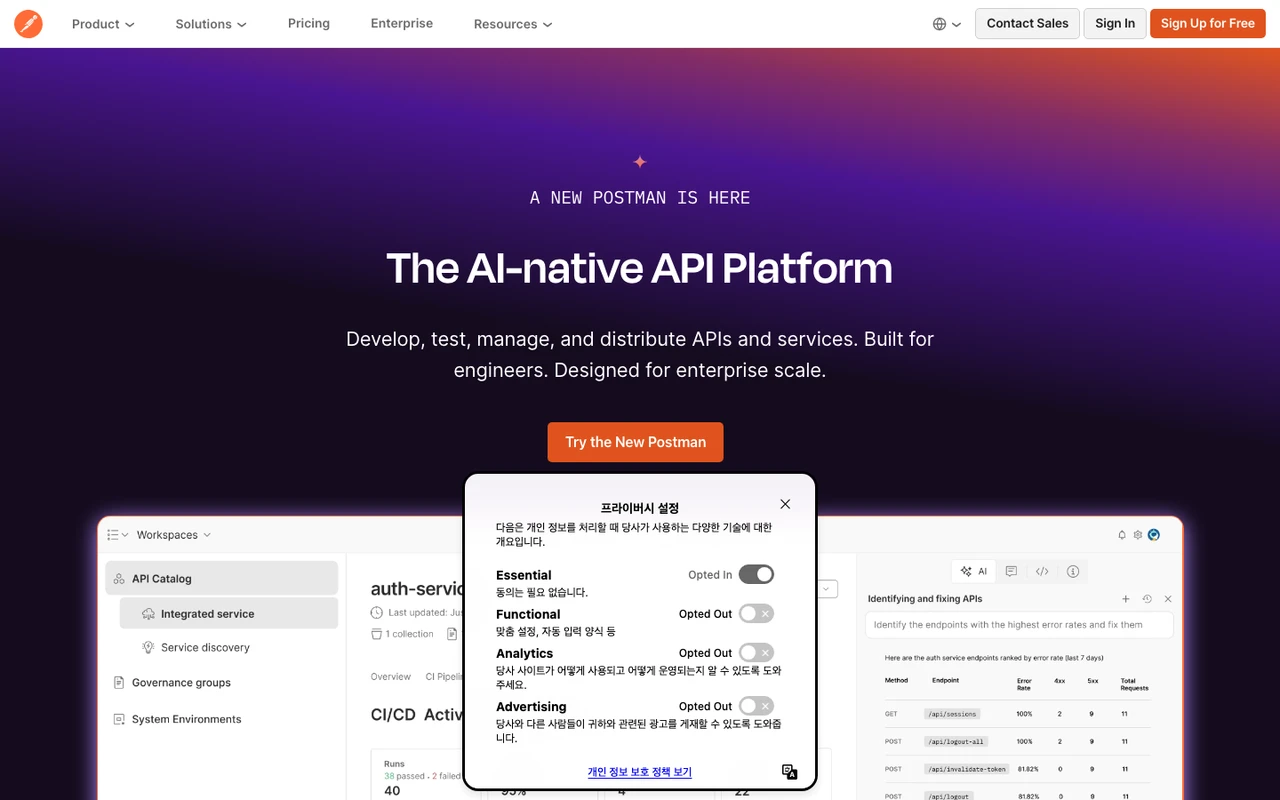Screen dimensions: 1280x800
Task: Open the globe language selector
Action: [947, 24]
